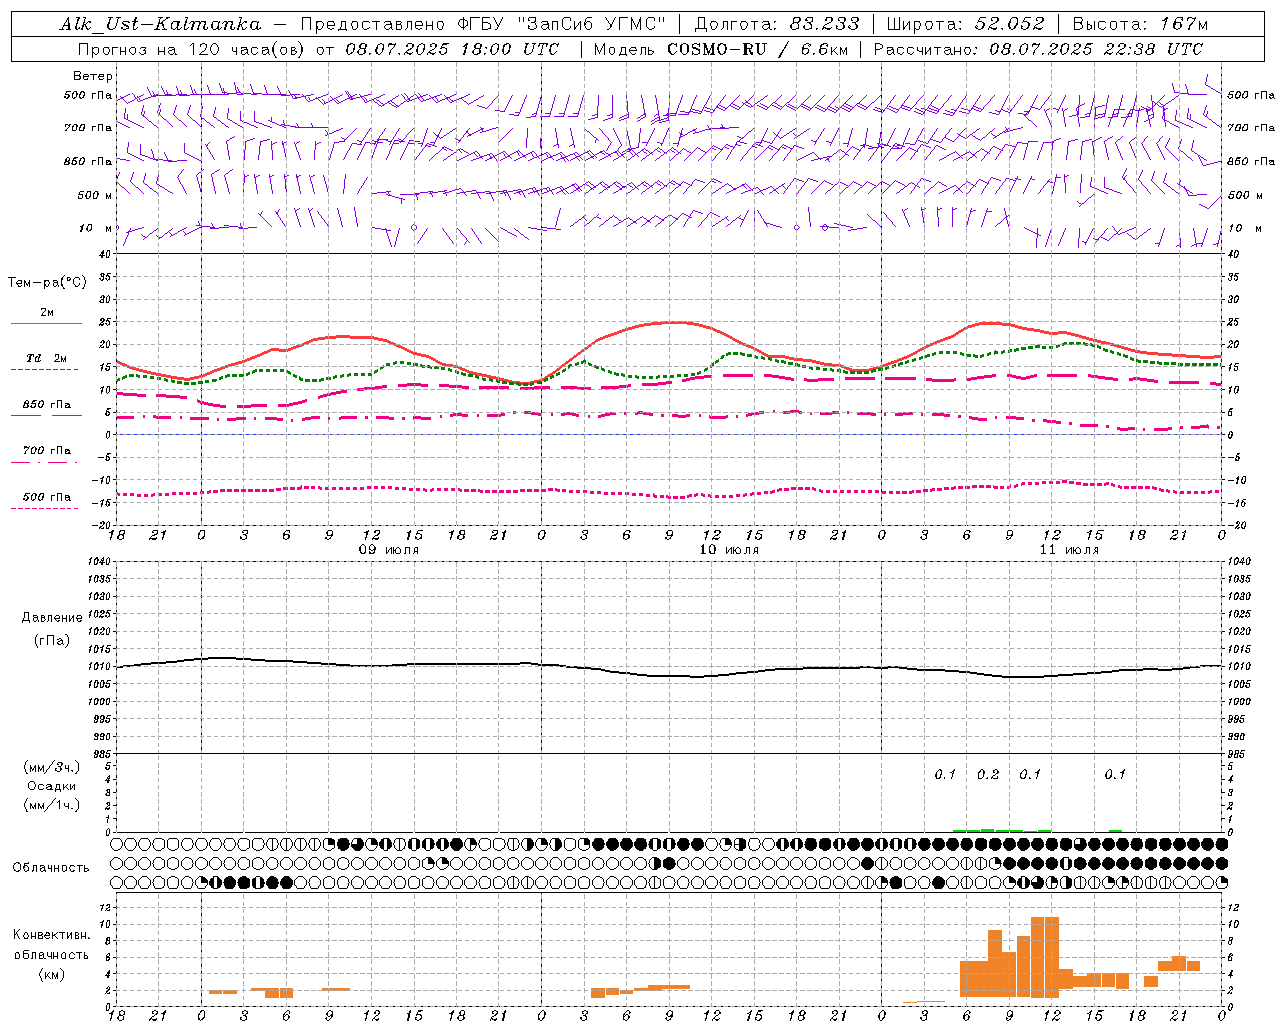Viewport: 1280px width, 1024px height.
Task: Click the "09 июля" date label
Action: pyautogui.click(x=390, y=550)
